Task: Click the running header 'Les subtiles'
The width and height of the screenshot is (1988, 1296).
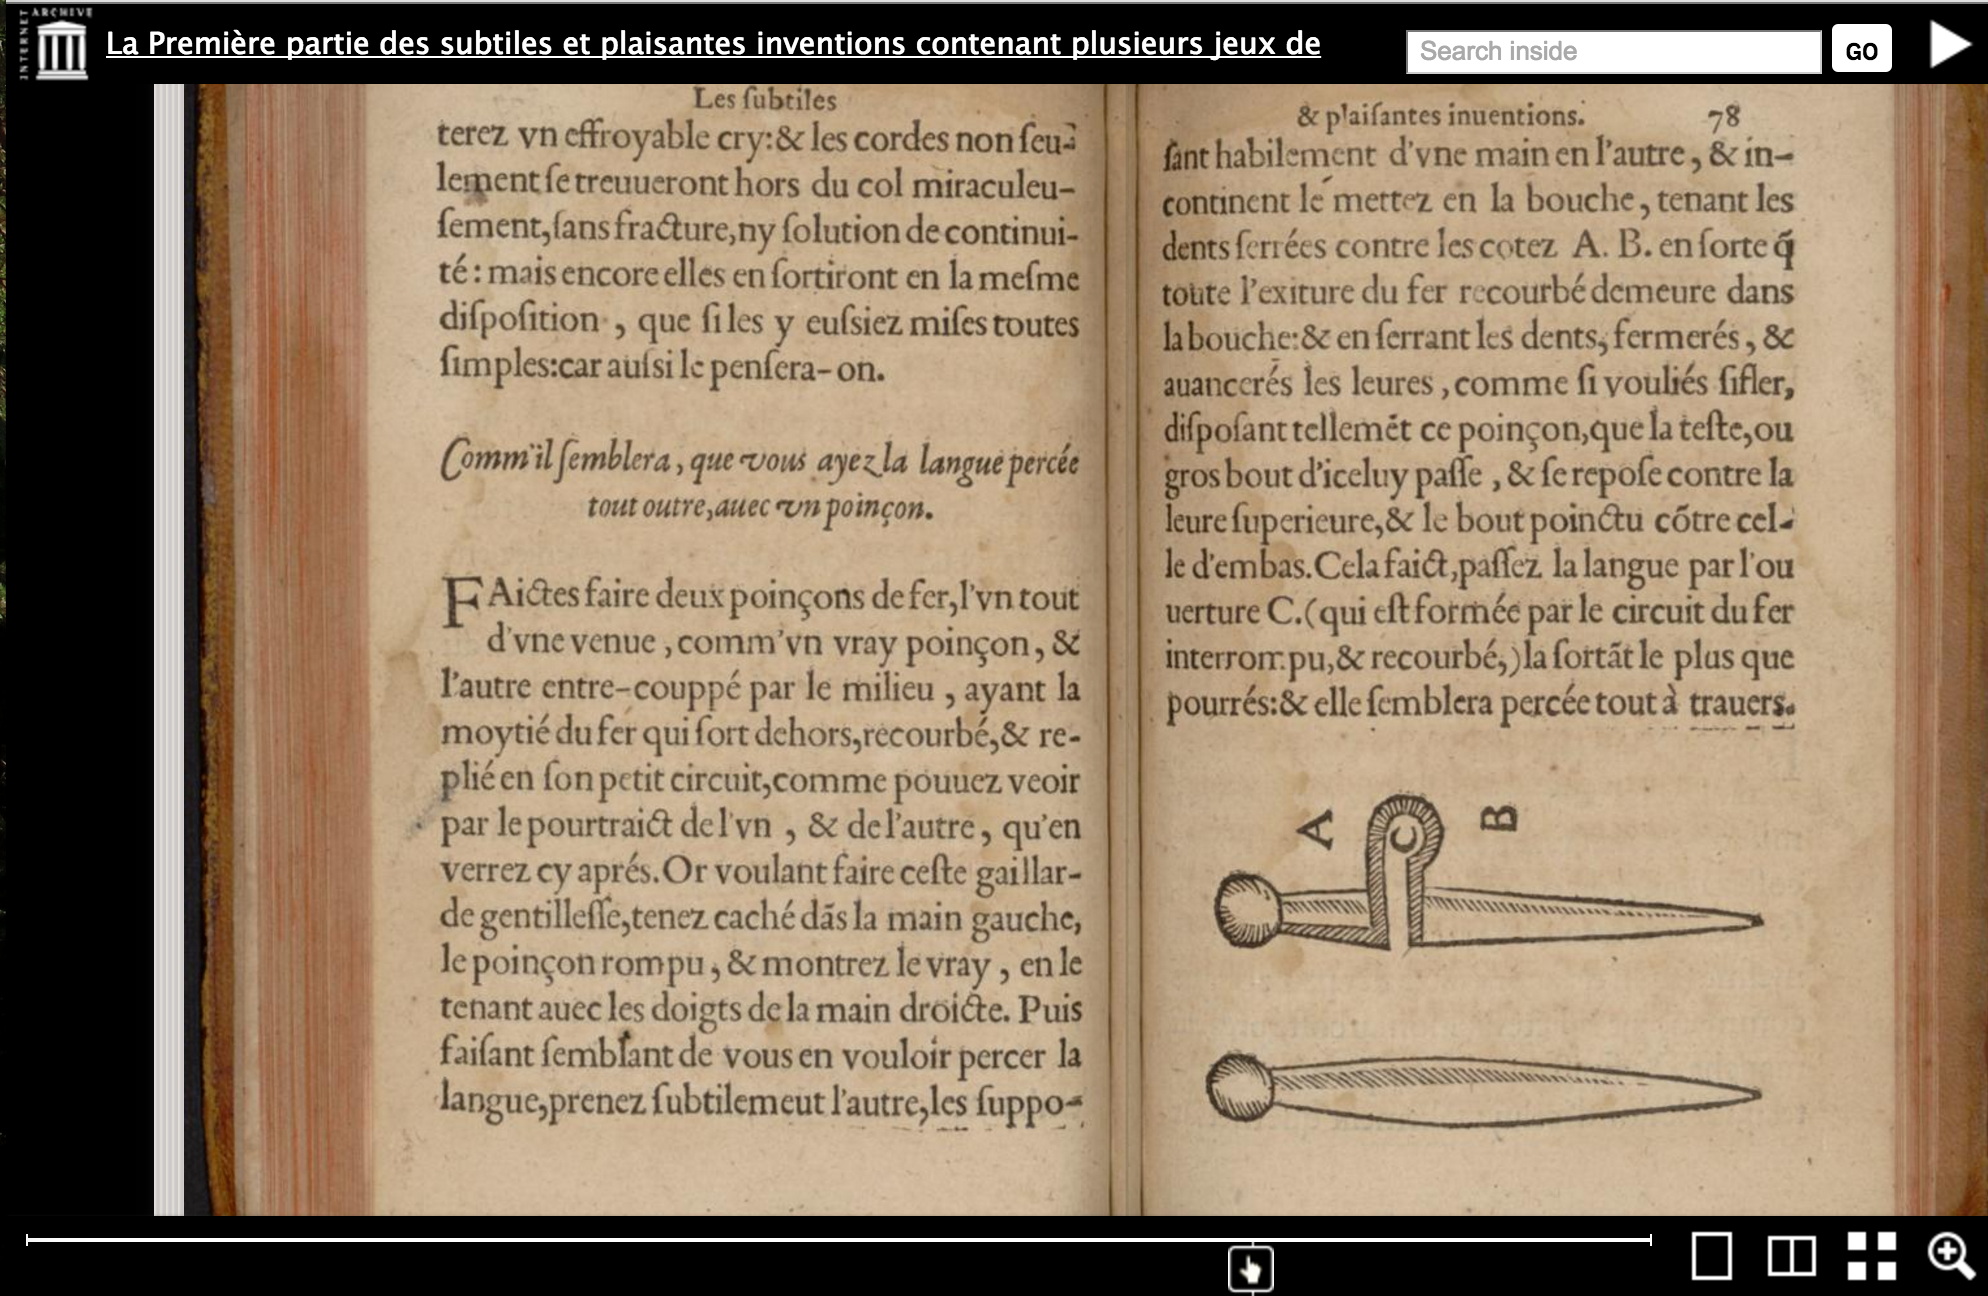Action: [765, 99]
